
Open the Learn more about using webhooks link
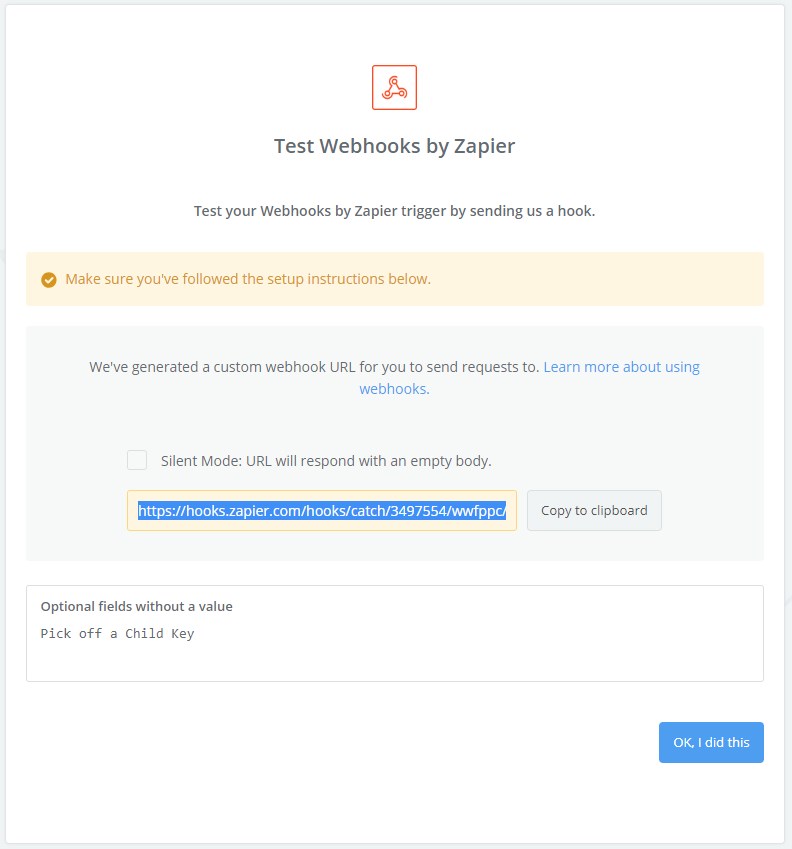coord(621,367)
